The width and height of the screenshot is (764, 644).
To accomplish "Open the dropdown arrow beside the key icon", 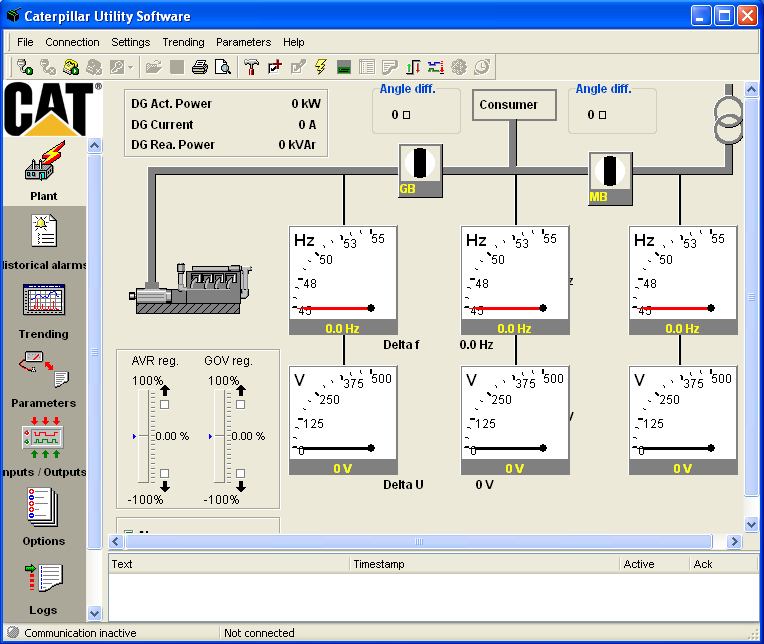I will [131, 67].
